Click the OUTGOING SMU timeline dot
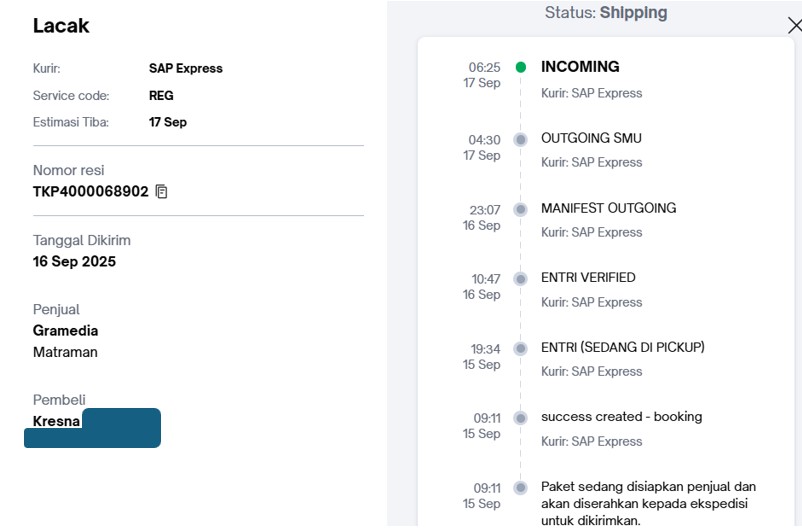802x531 pixels. point(521,139)
